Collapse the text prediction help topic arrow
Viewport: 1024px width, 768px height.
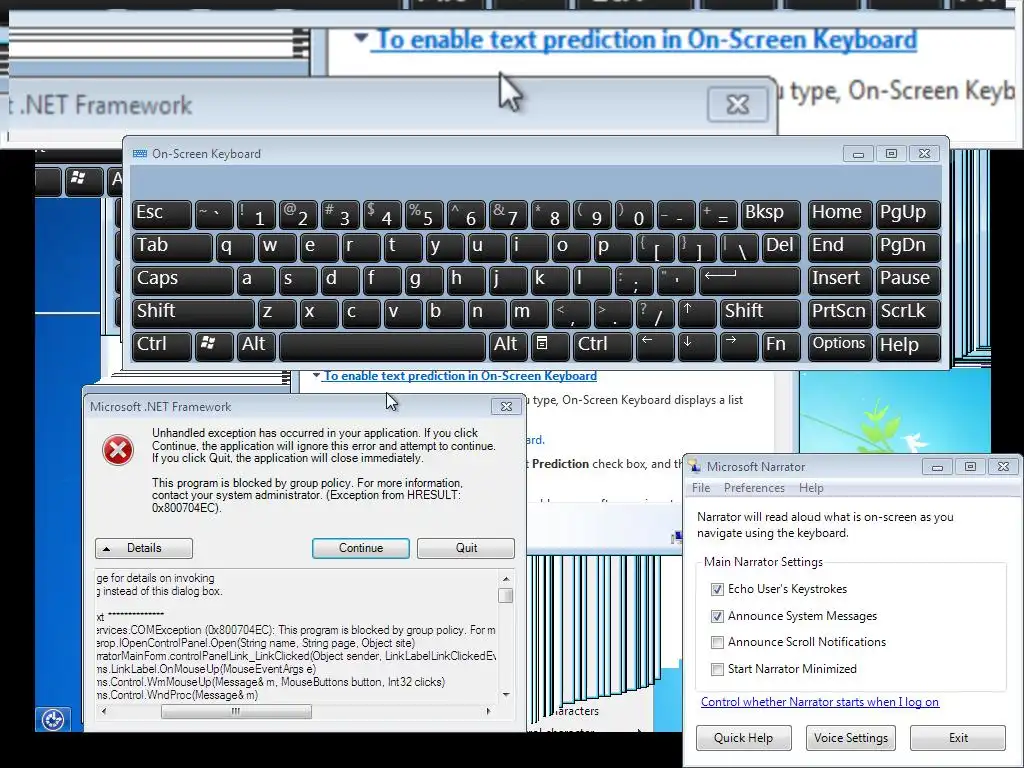(316, 376)
